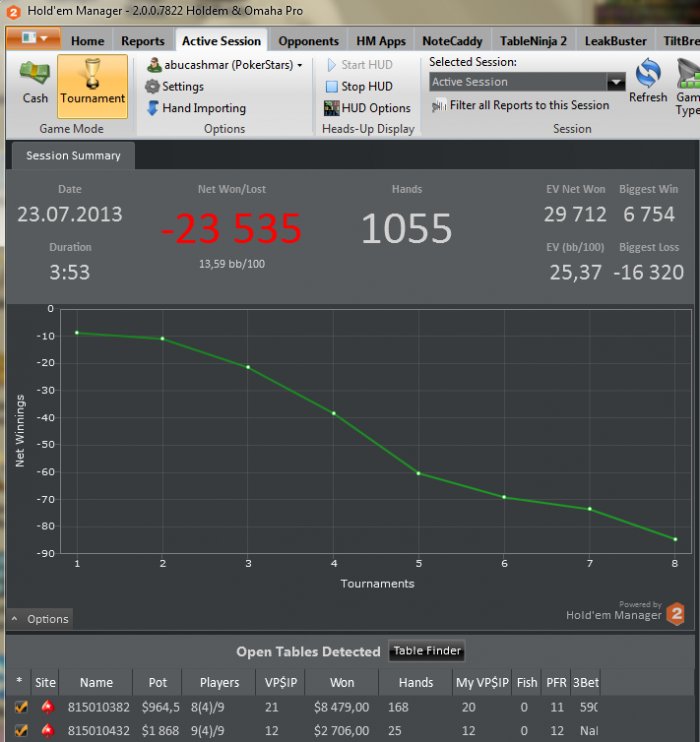The image size is (700, 742).
Task: Sort by the Won column header
Action: click(342, 682)
